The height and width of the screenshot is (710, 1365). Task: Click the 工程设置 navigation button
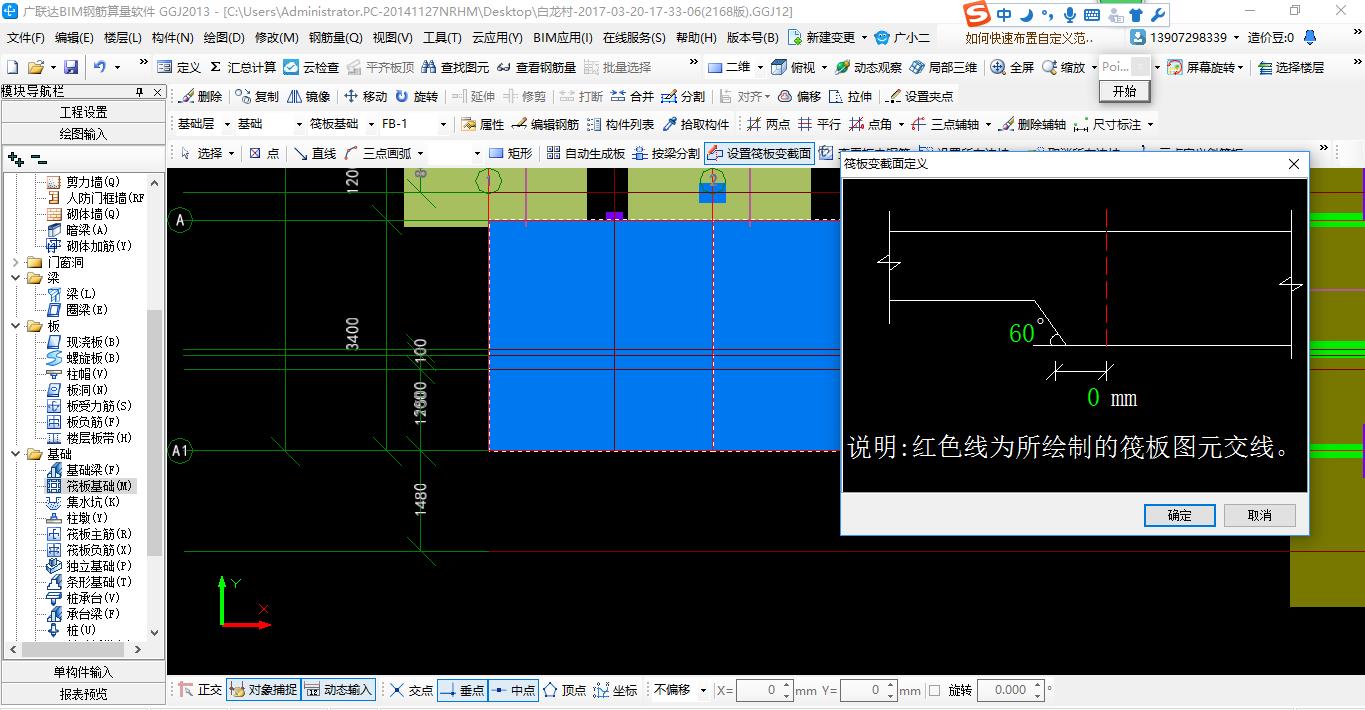point(83,112)
